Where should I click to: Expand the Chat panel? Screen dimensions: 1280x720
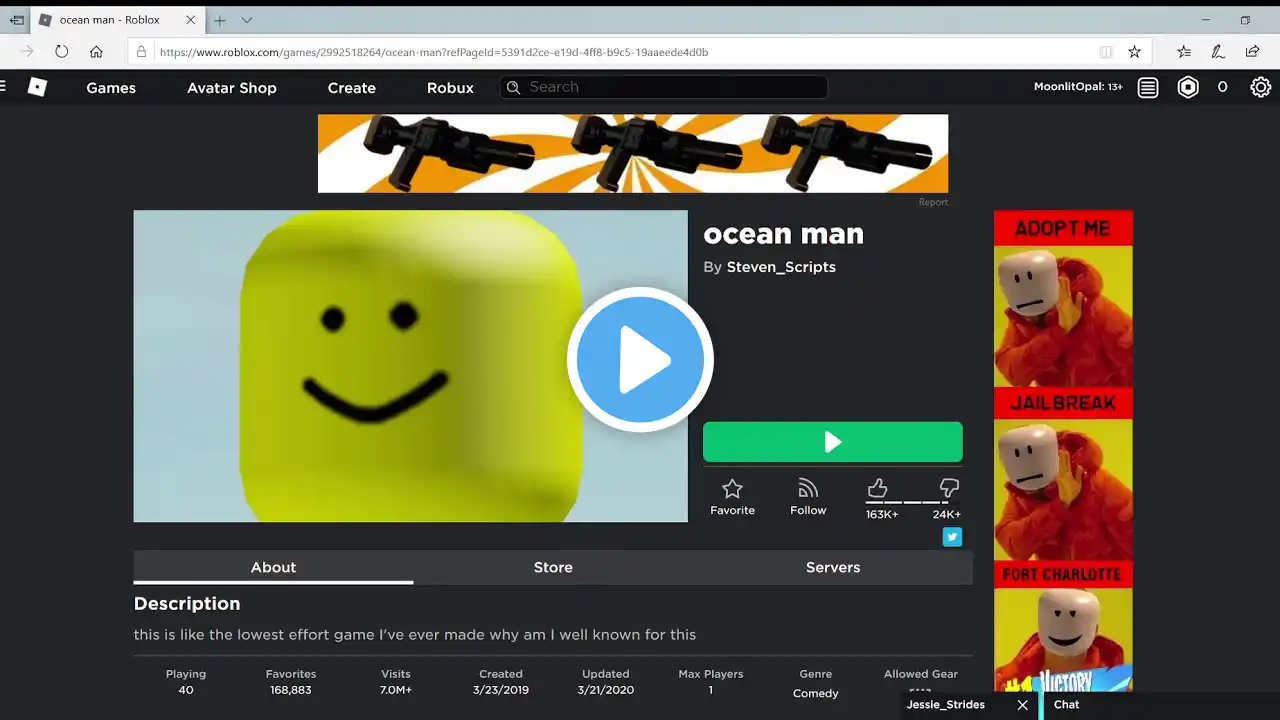1161,705
